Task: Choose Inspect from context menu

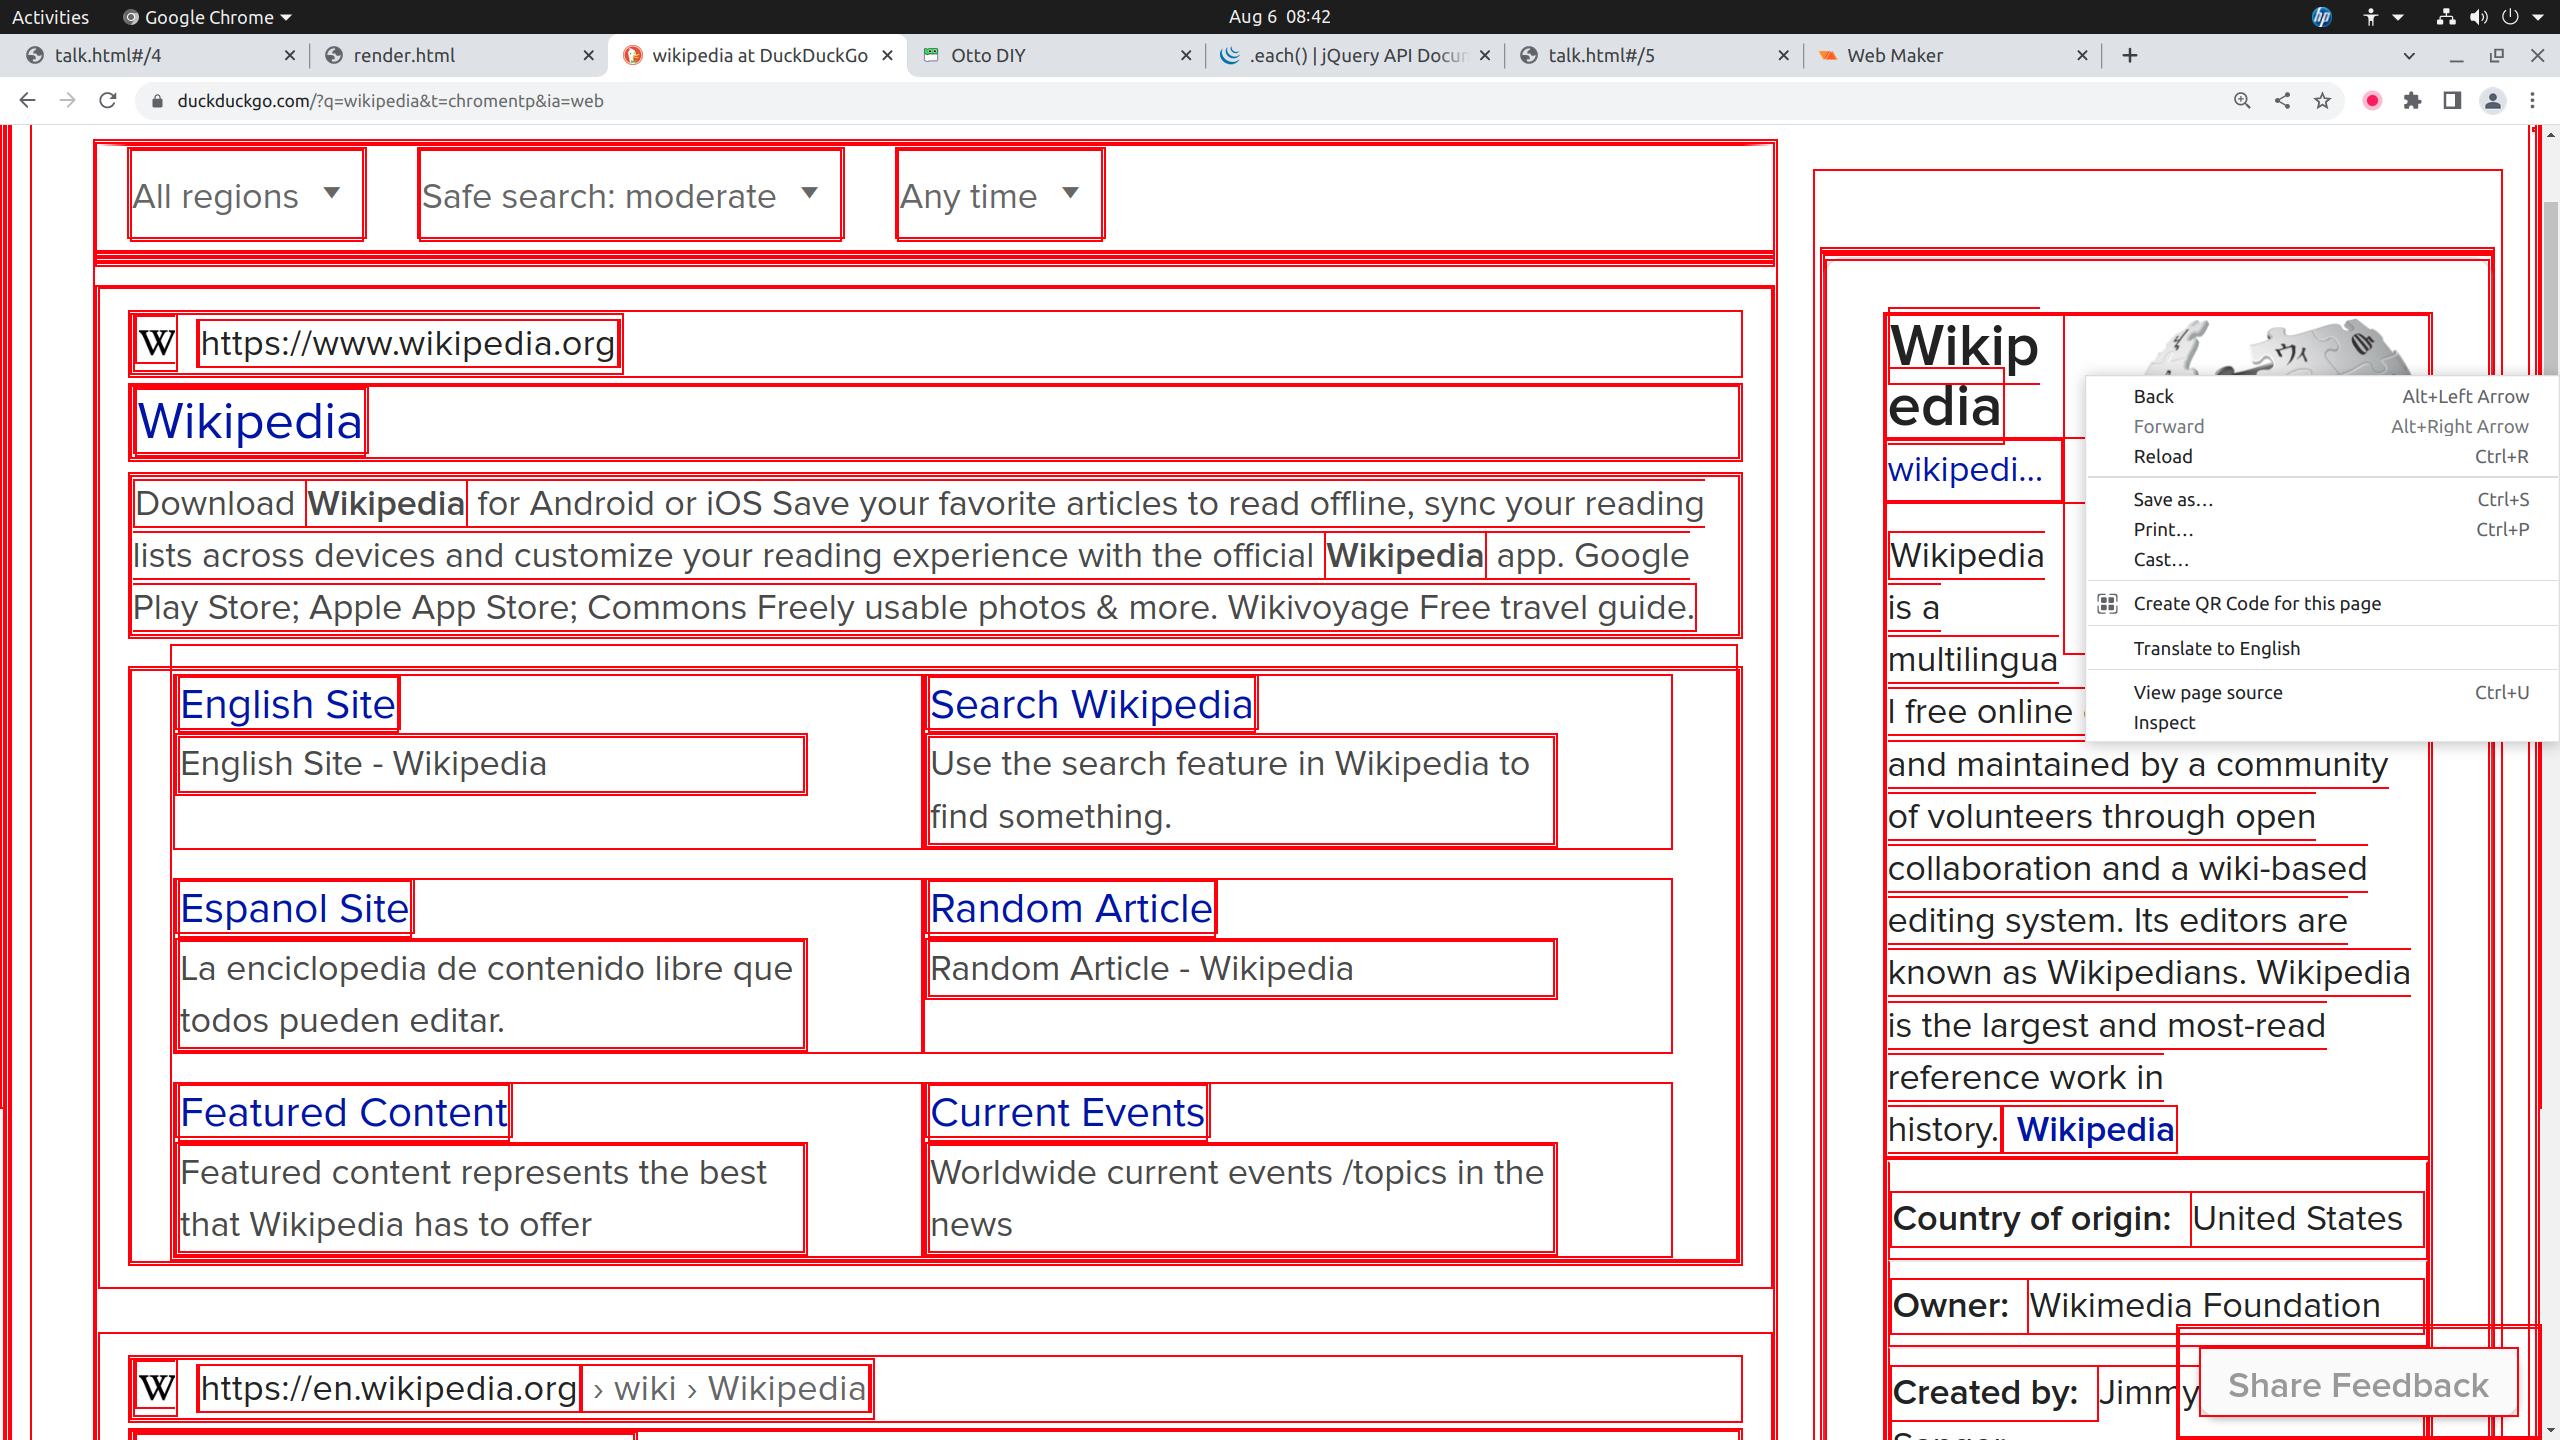Action: click(2164, 722)
